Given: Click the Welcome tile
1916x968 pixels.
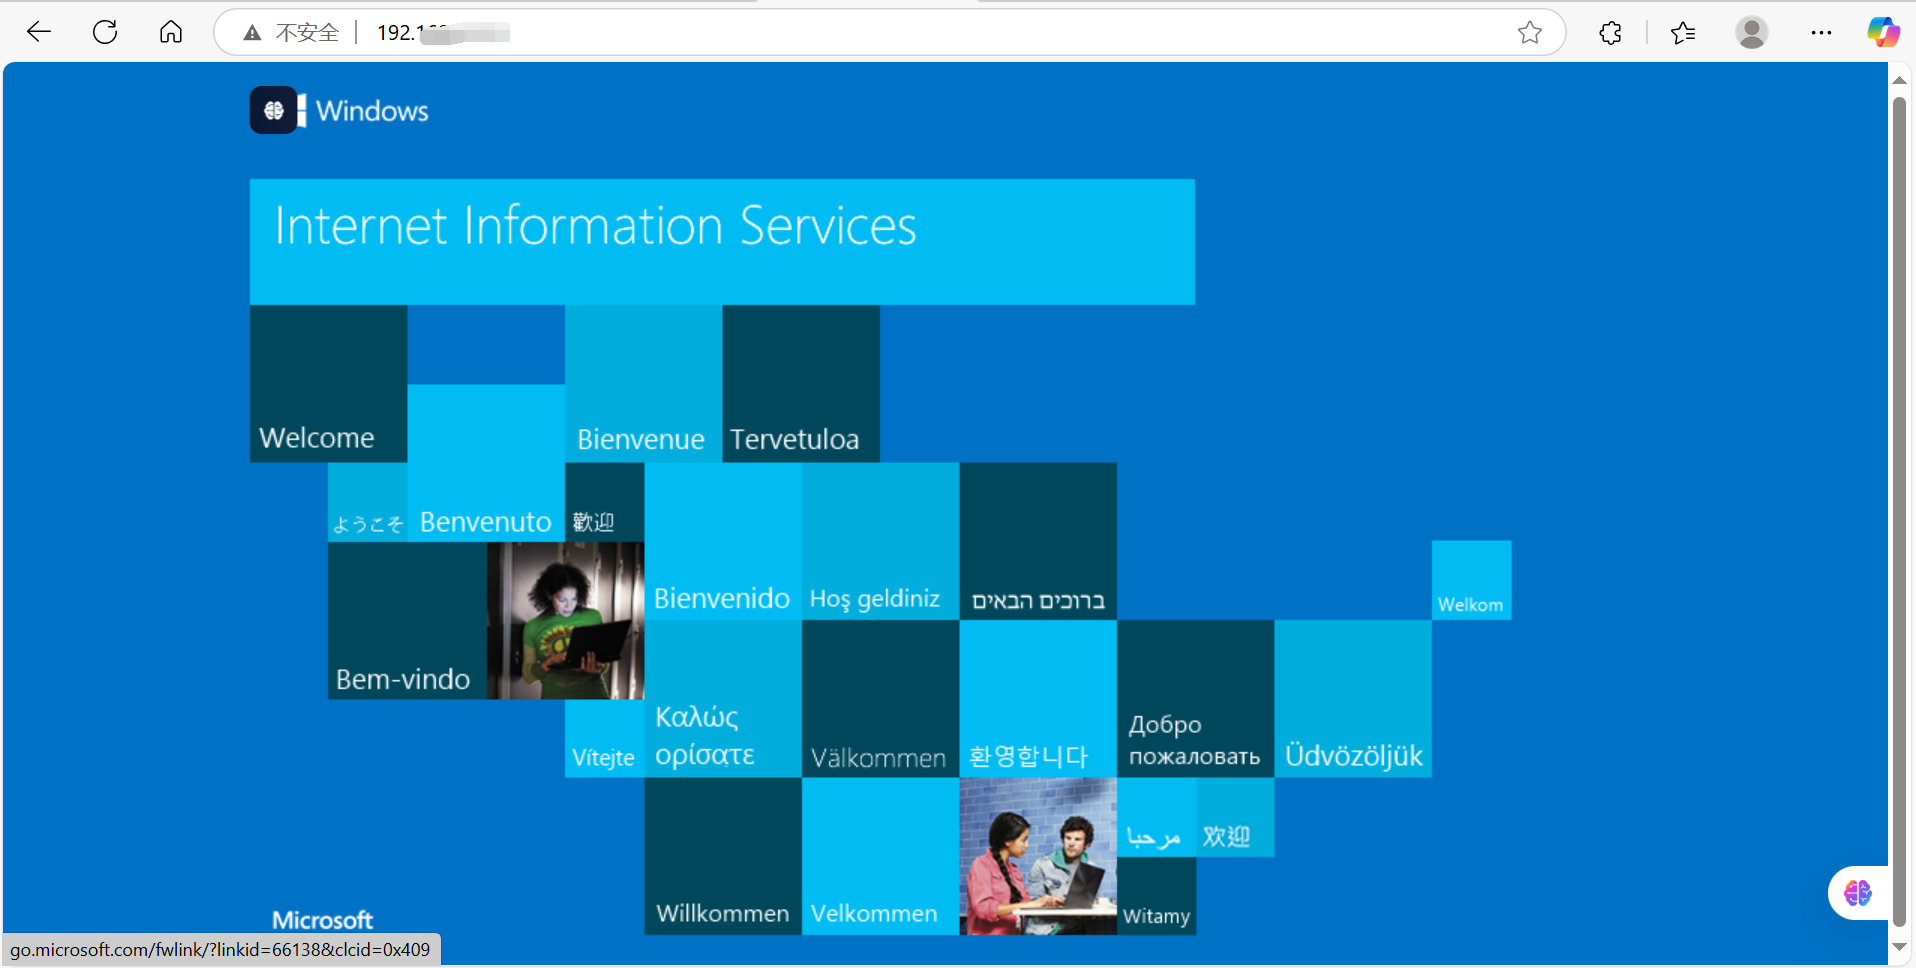Looking at the screenshot, I should click(x=328, y=384).
